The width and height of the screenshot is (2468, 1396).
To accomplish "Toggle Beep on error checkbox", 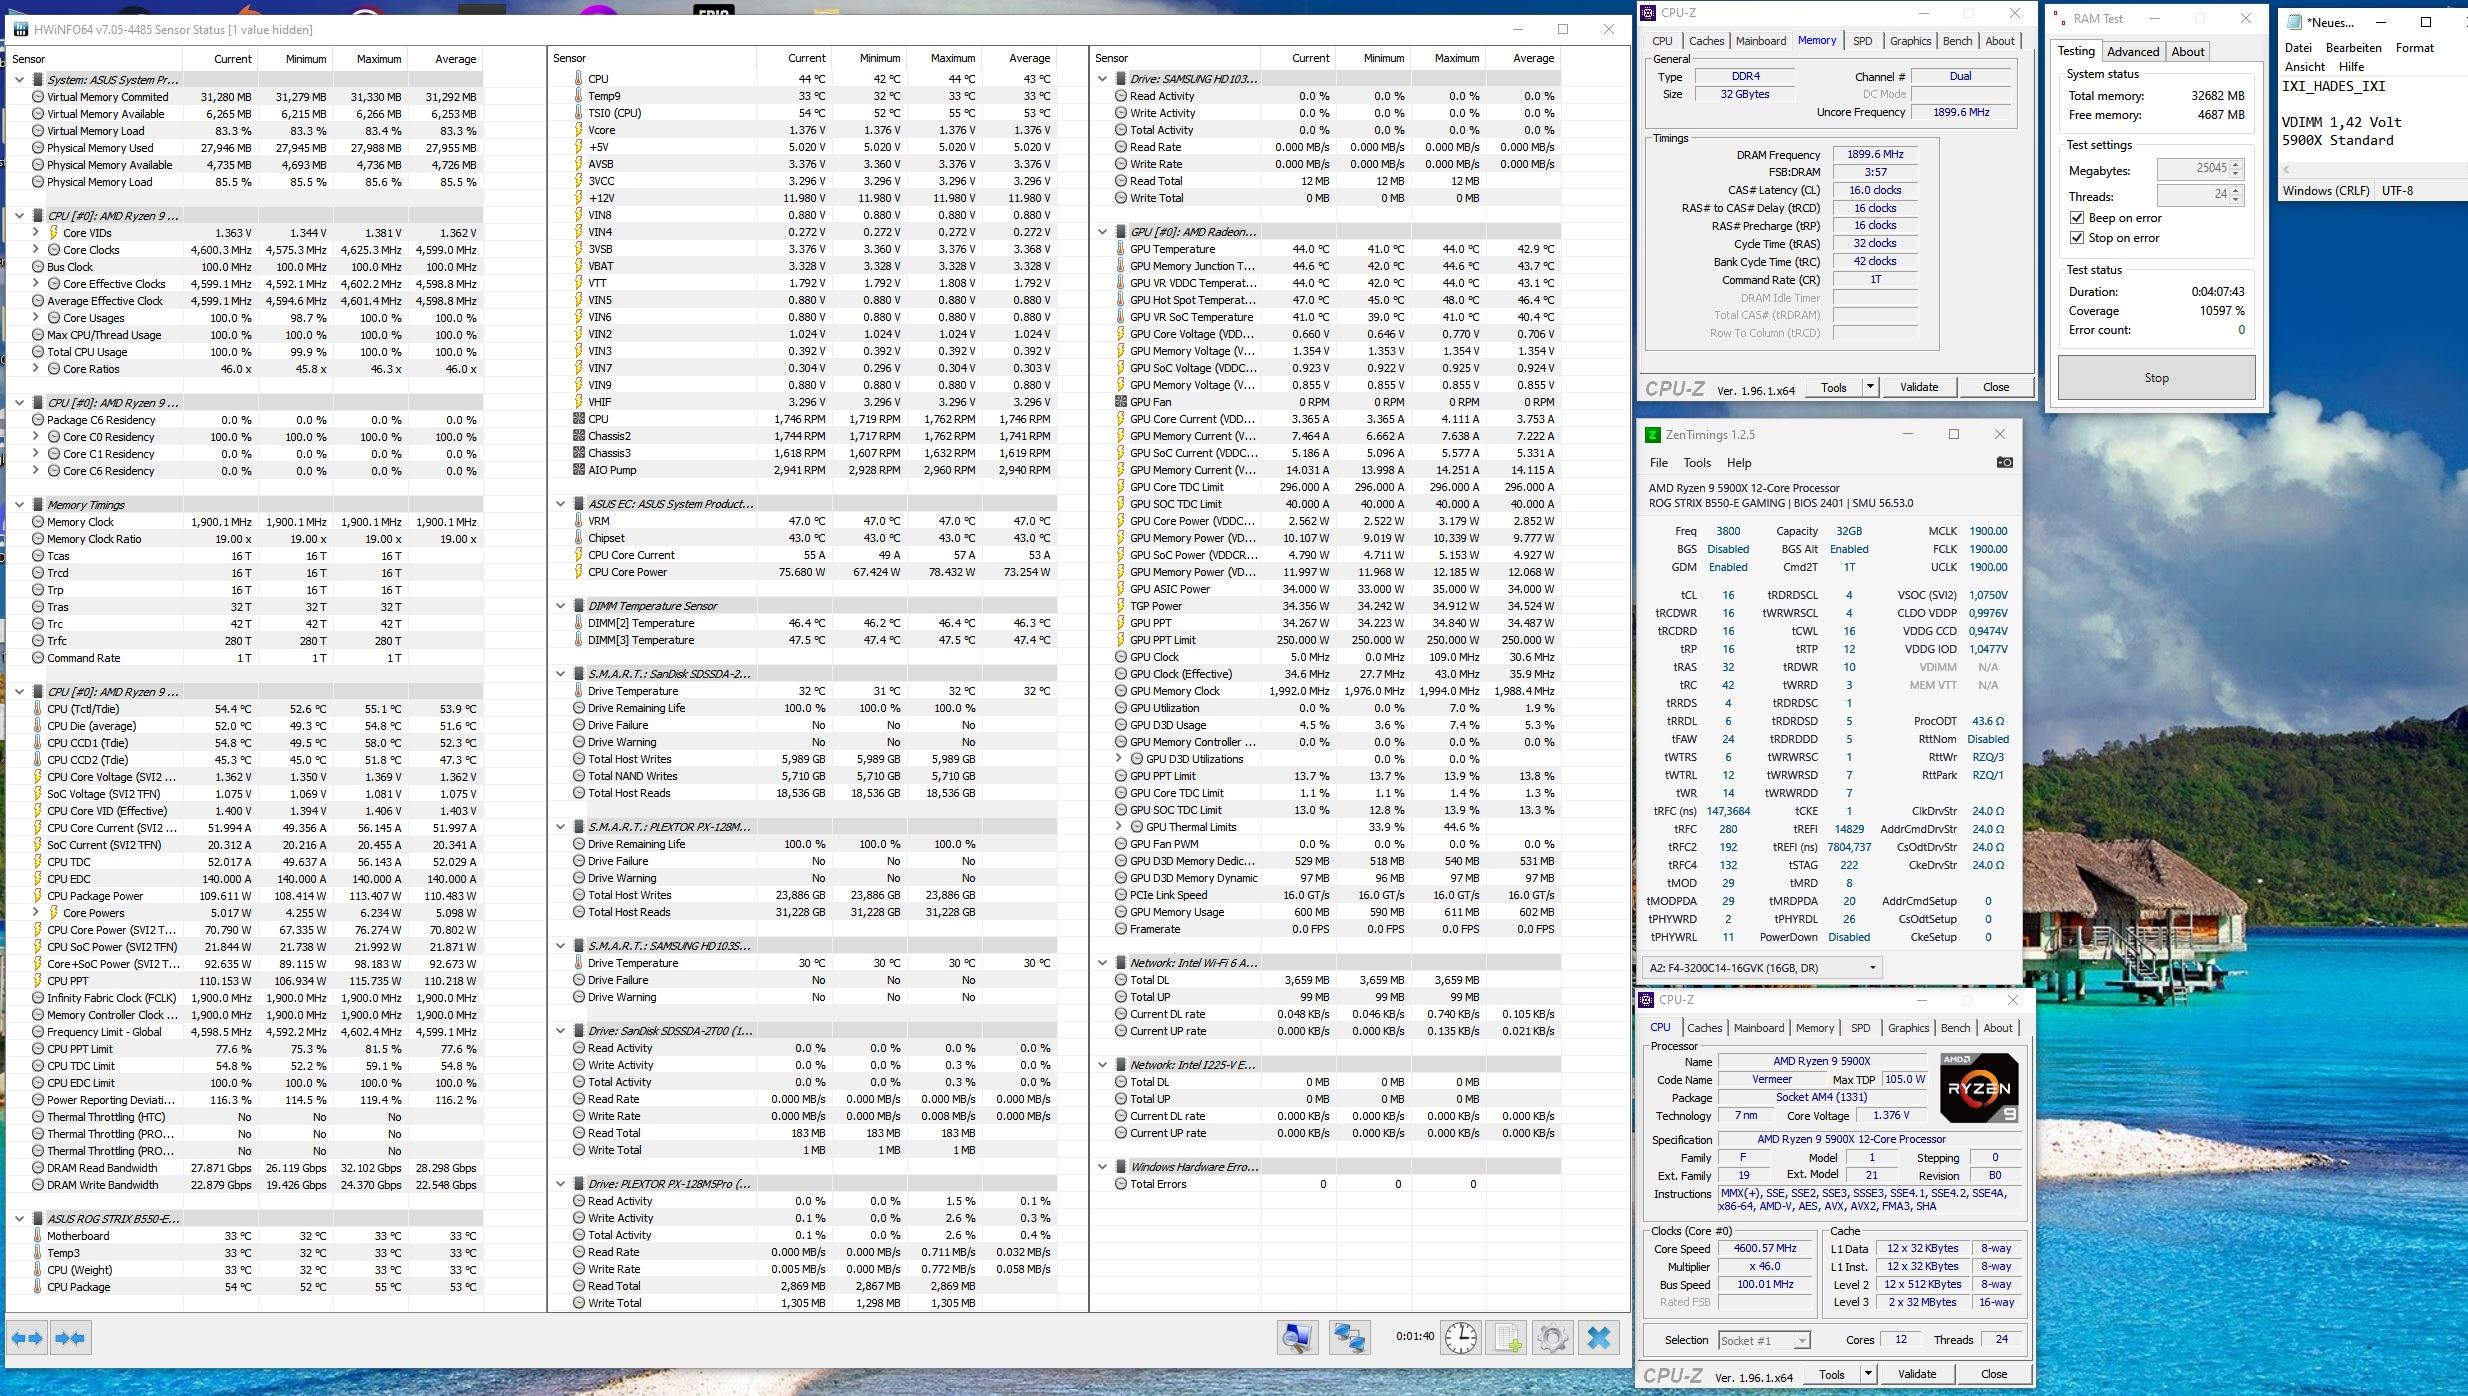I will (2077, 218).
